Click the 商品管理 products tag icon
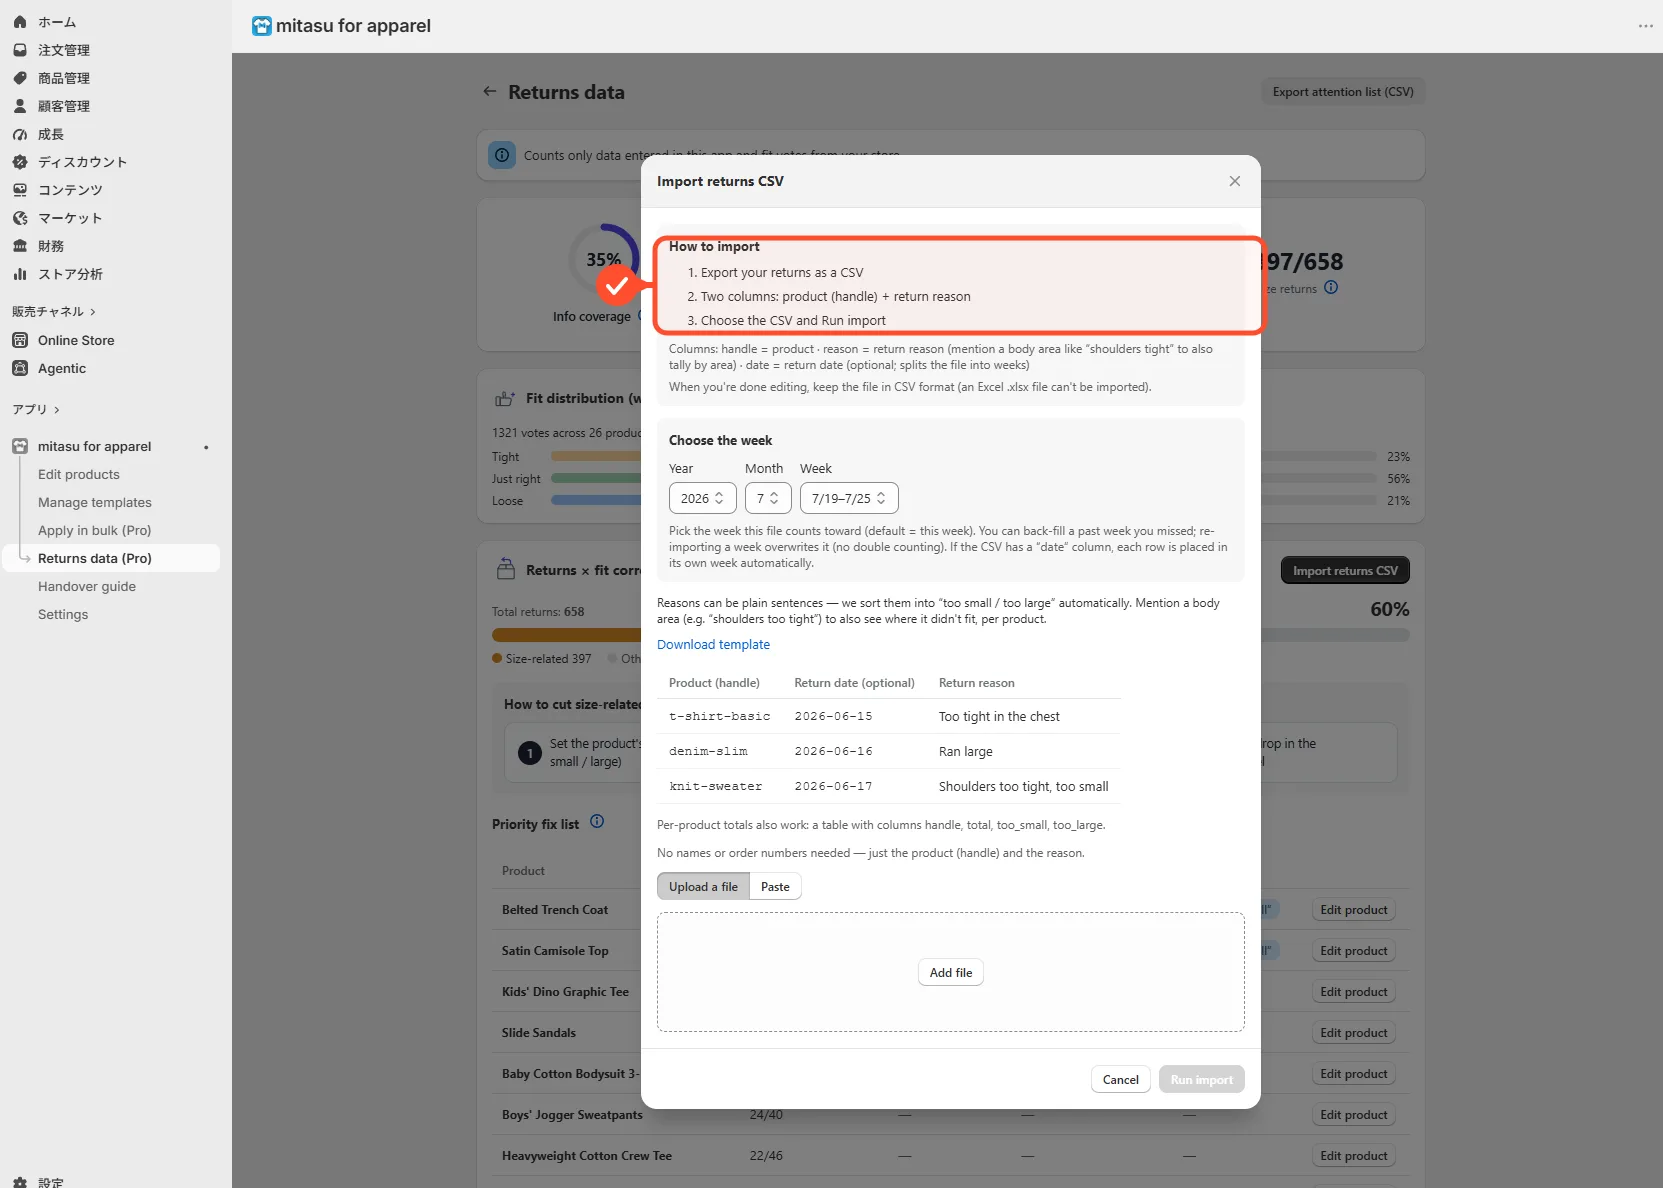Image resolution: width=1663 pixels, height=1188 pixels. 20,78
